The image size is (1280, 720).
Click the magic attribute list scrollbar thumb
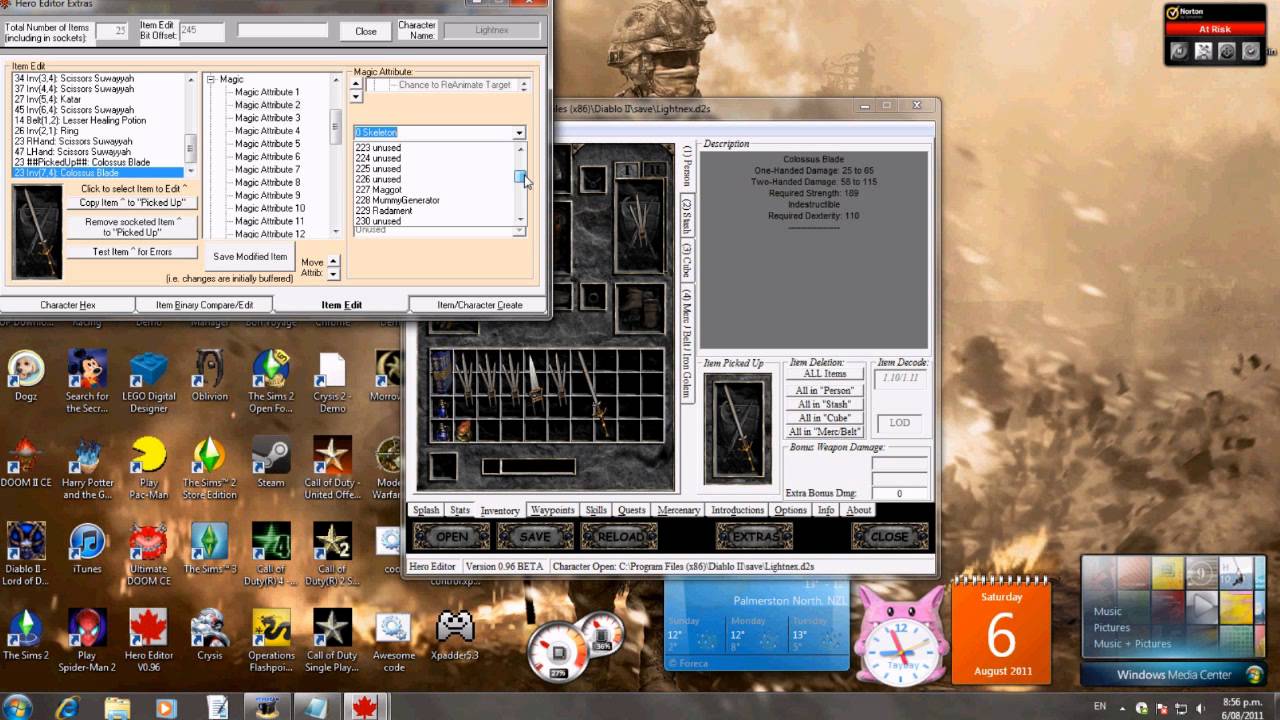coord(520,176)
